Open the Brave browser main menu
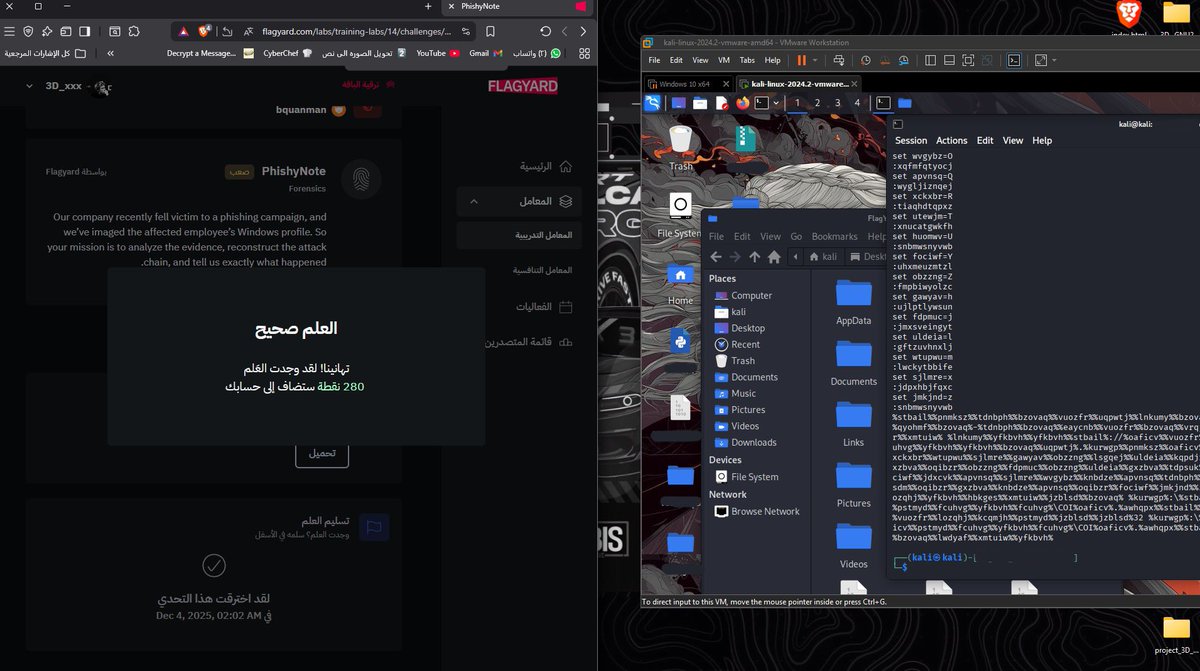The width and height of the screenshot is (1200, 671). [8, 32]
